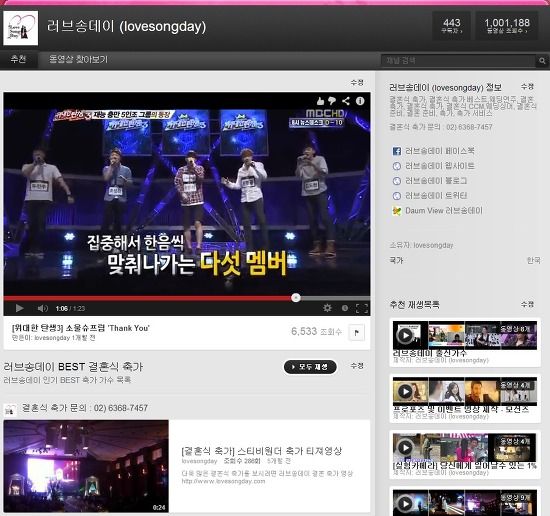Screen dimensions: 550x516
Task: Open the www.lovesongday.com URL link
Action: point(223,481)
